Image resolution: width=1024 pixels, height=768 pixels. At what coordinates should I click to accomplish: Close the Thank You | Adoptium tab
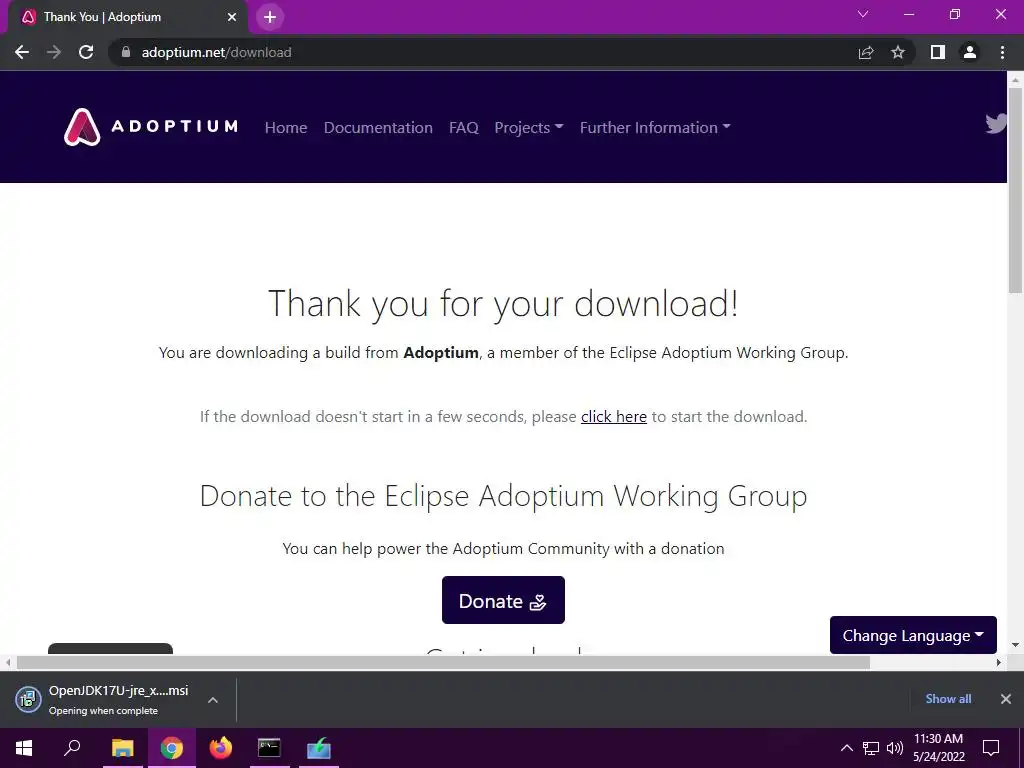coord(232,17)
